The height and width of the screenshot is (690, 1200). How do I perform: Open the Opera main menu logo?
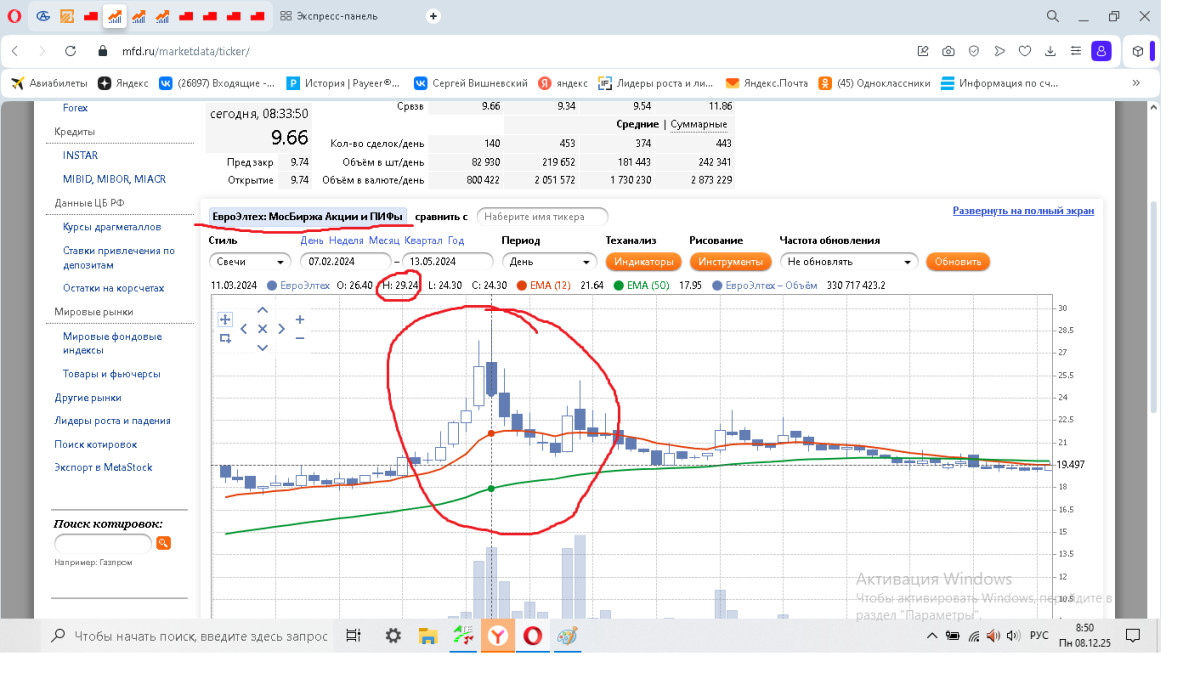pos(14,16)
